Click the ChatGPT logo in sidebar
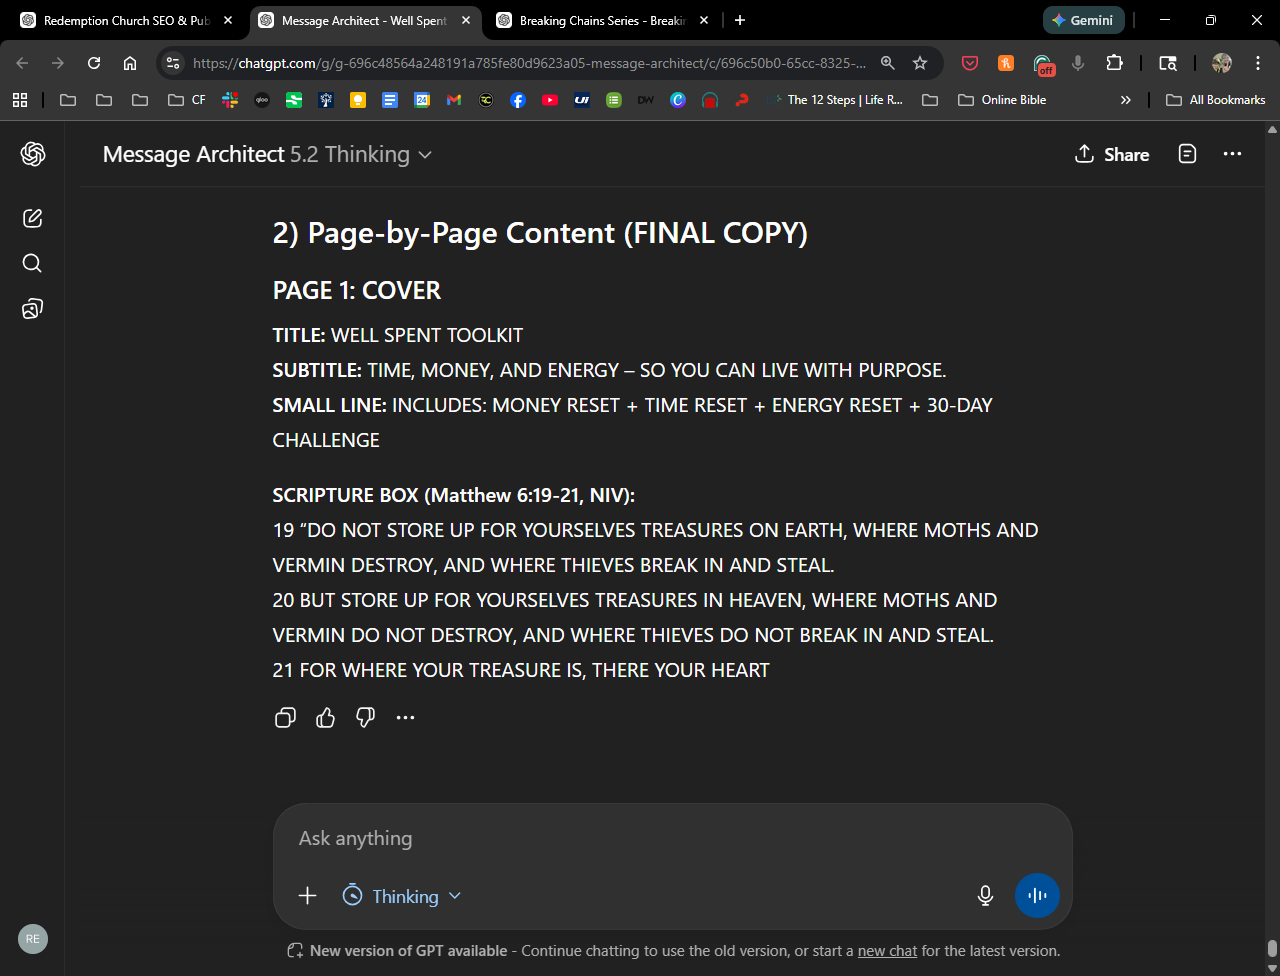1280x976 pixels. click(33, 154)
